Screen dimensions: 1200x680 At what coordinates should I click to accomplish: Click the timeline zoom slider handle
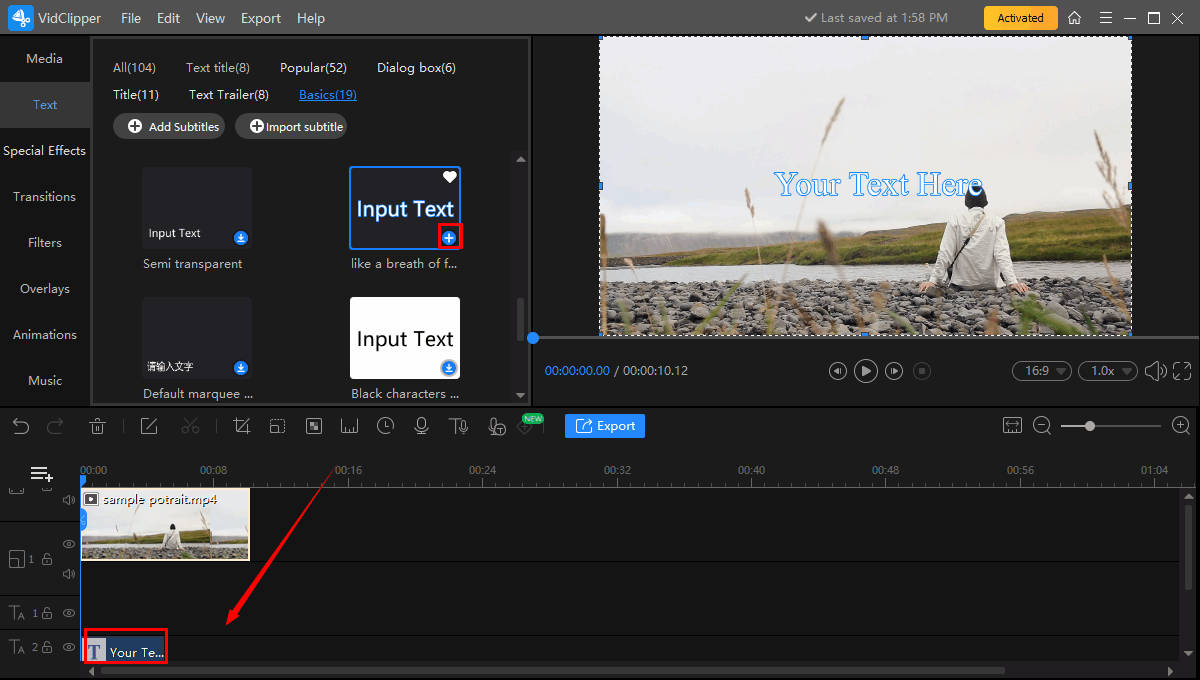pyautogui.click(x=1090, y=426)
